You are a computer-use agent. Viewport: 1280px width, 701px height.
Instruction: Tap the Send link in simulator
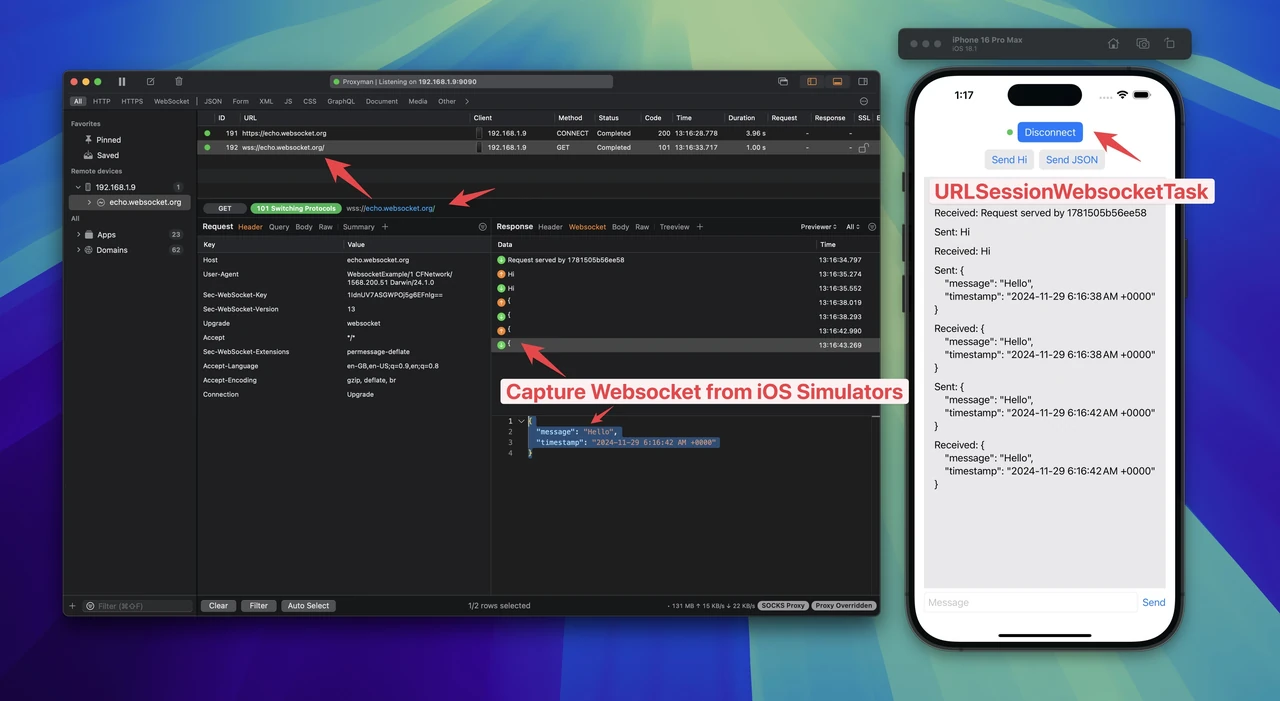click(x=1154, y=603)
